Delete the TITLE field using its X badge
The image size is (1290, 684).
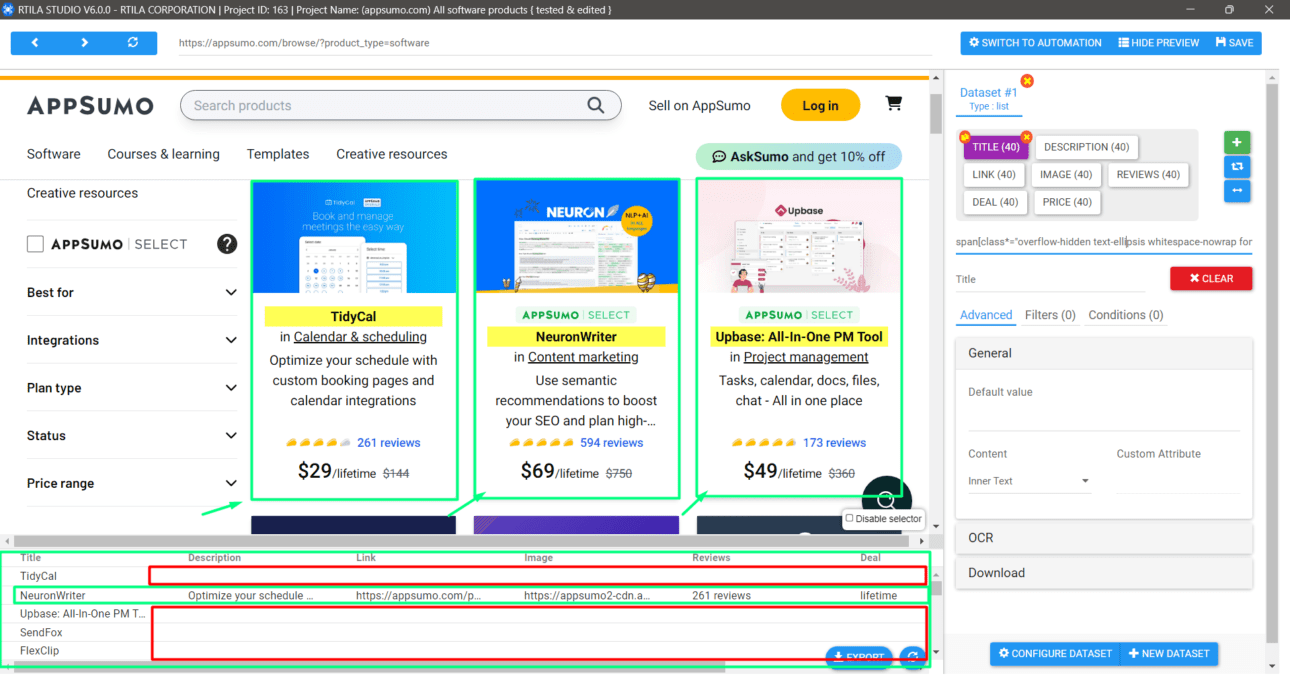click(x=1026, y=137)
